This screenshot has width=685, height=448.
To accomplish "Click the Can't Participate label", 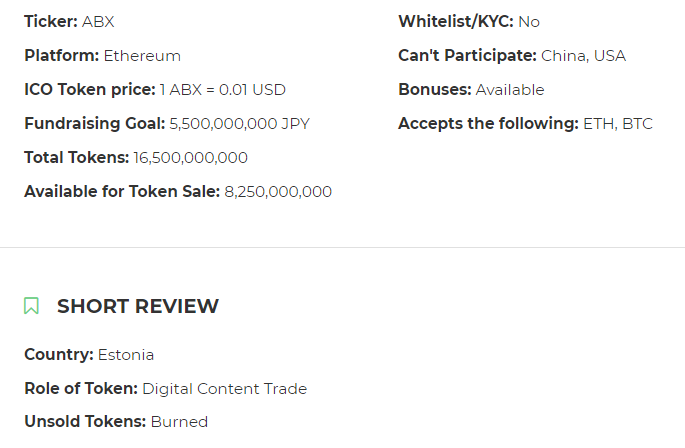I will click(x=467, y=55).
